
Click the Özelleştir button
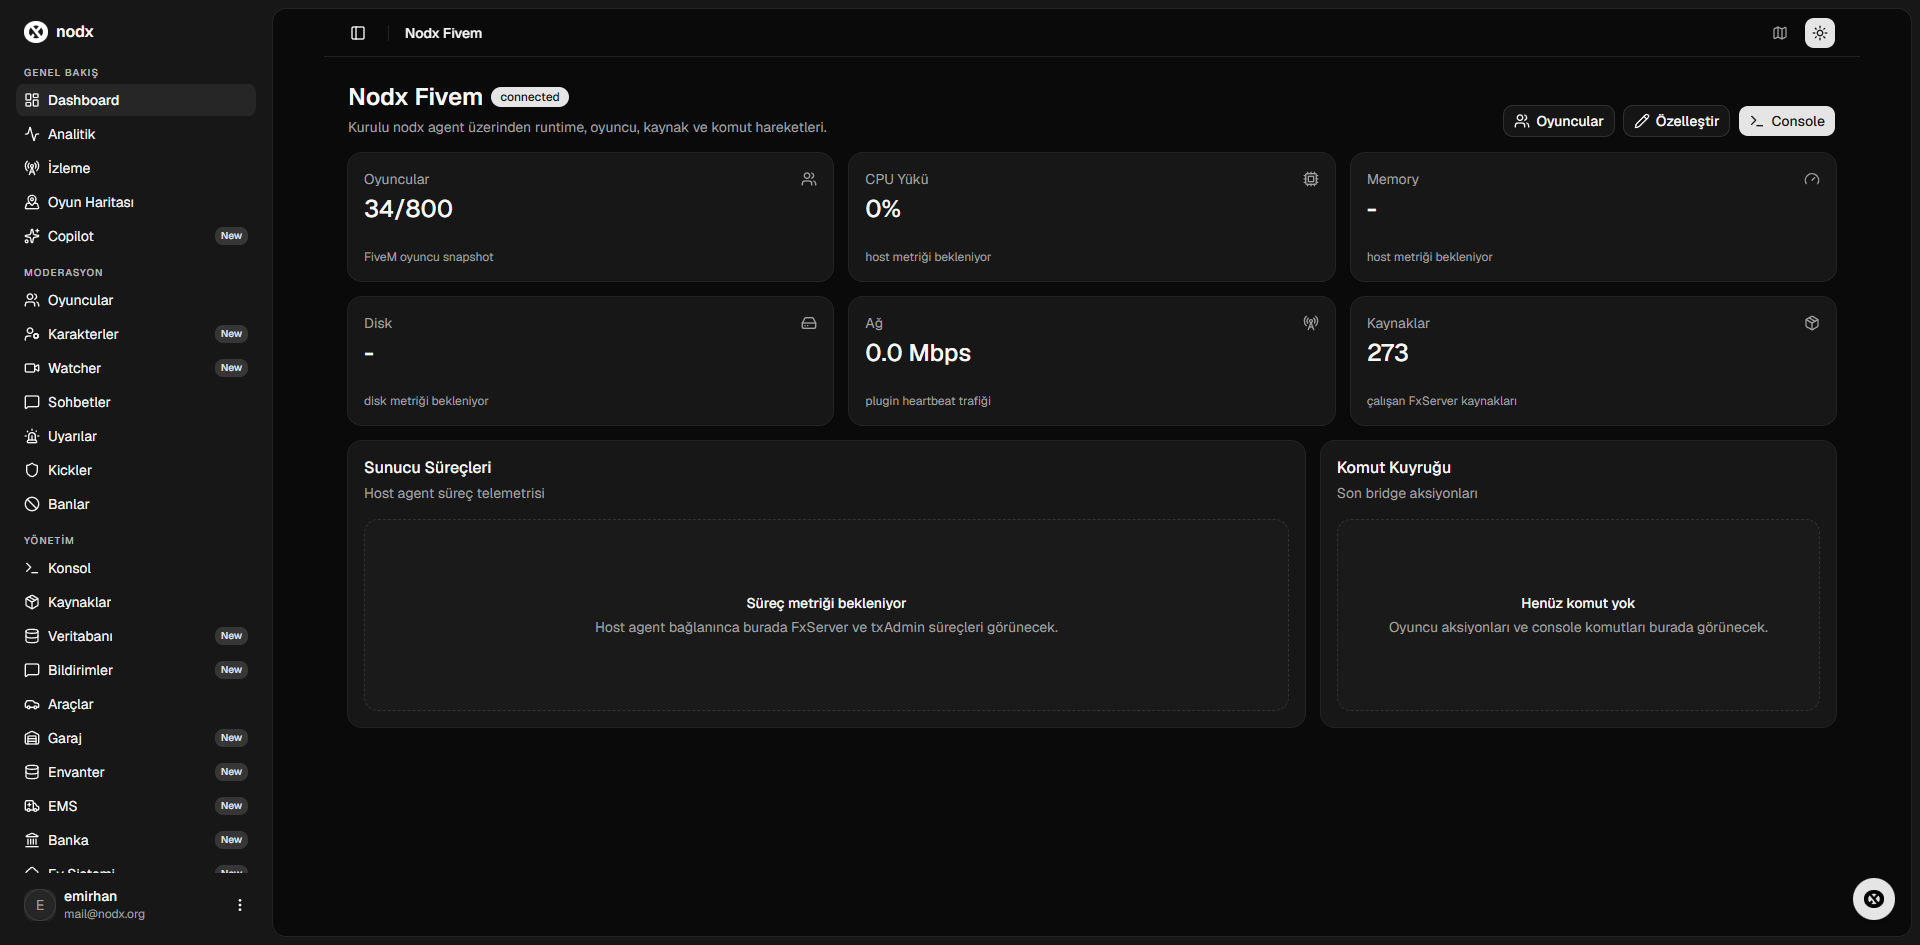[x=1676, y=121]
